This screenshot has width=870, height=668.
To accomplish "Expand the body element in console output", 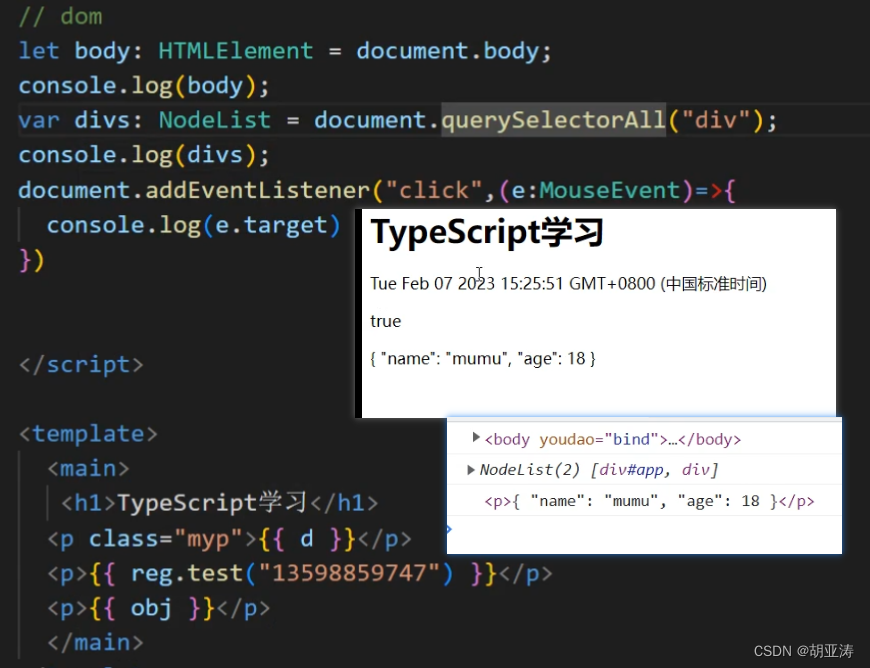I will click(x=476, y=438).
